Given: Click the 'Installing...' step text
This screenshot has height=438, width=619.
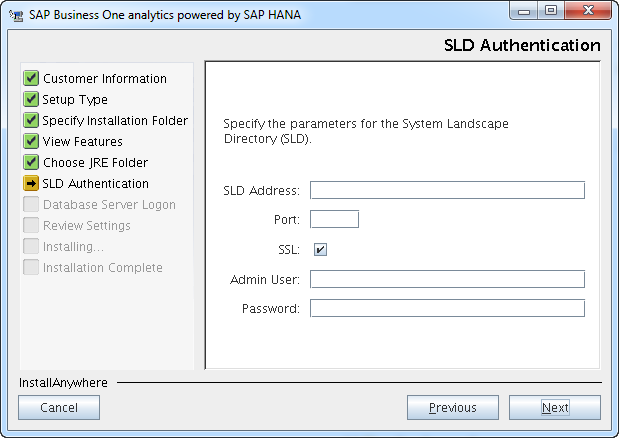Looking at the screenshot, I should pyautogui.click(x=73, y=247).
